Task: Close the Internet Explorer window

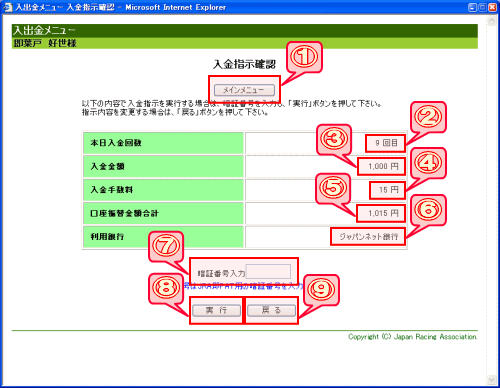Action: (x=492, y=7)
